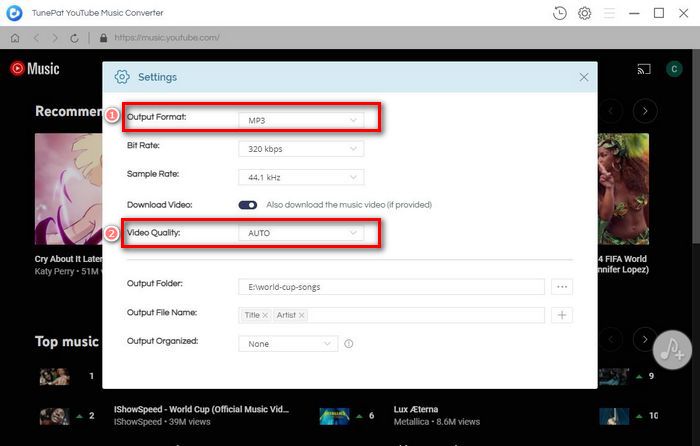The image size is (700, 446).
Task: Open the Output Format MP3 dropdown
Action: click(300, 120)
